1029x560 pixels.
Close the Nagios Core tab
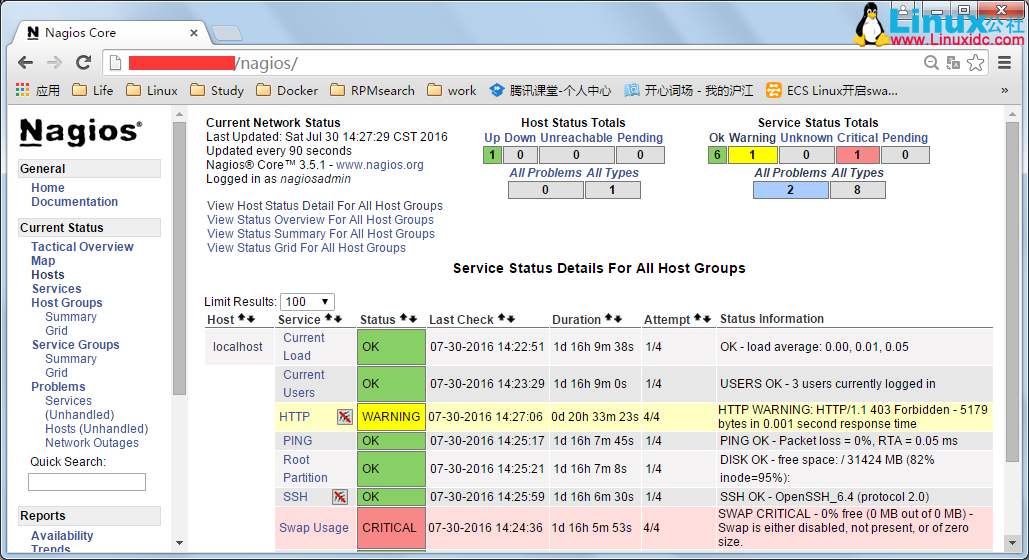(194, 32)
